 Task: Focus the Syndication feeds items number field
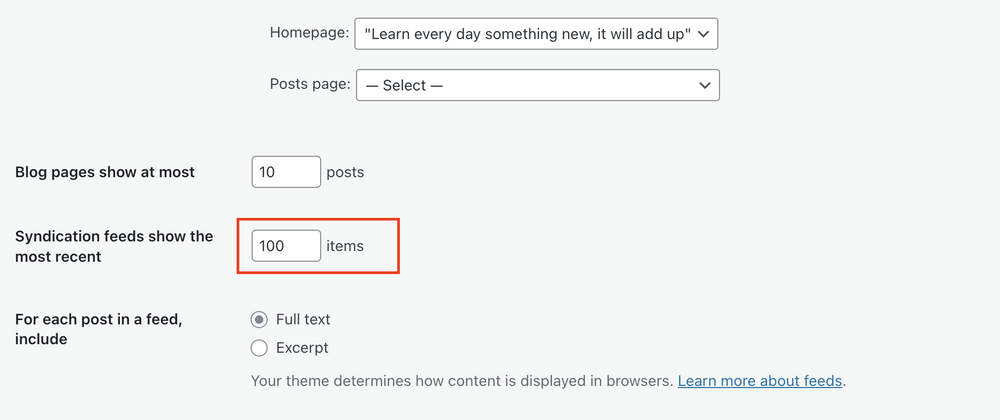286,245
